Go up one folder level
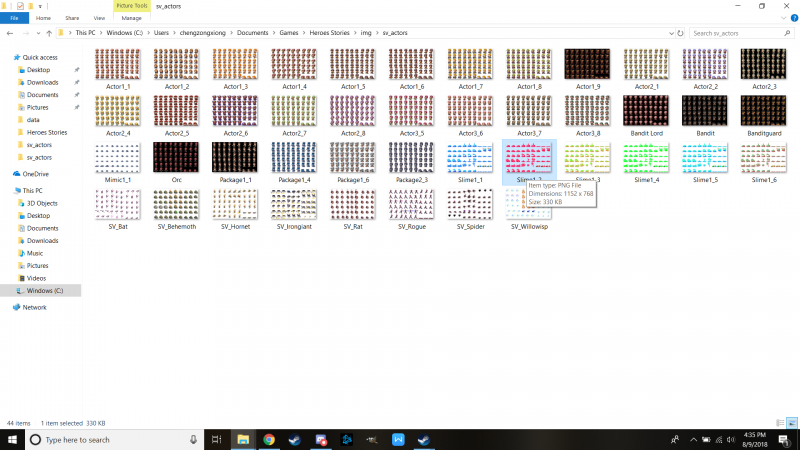800x450 pixels. (49, 33)
